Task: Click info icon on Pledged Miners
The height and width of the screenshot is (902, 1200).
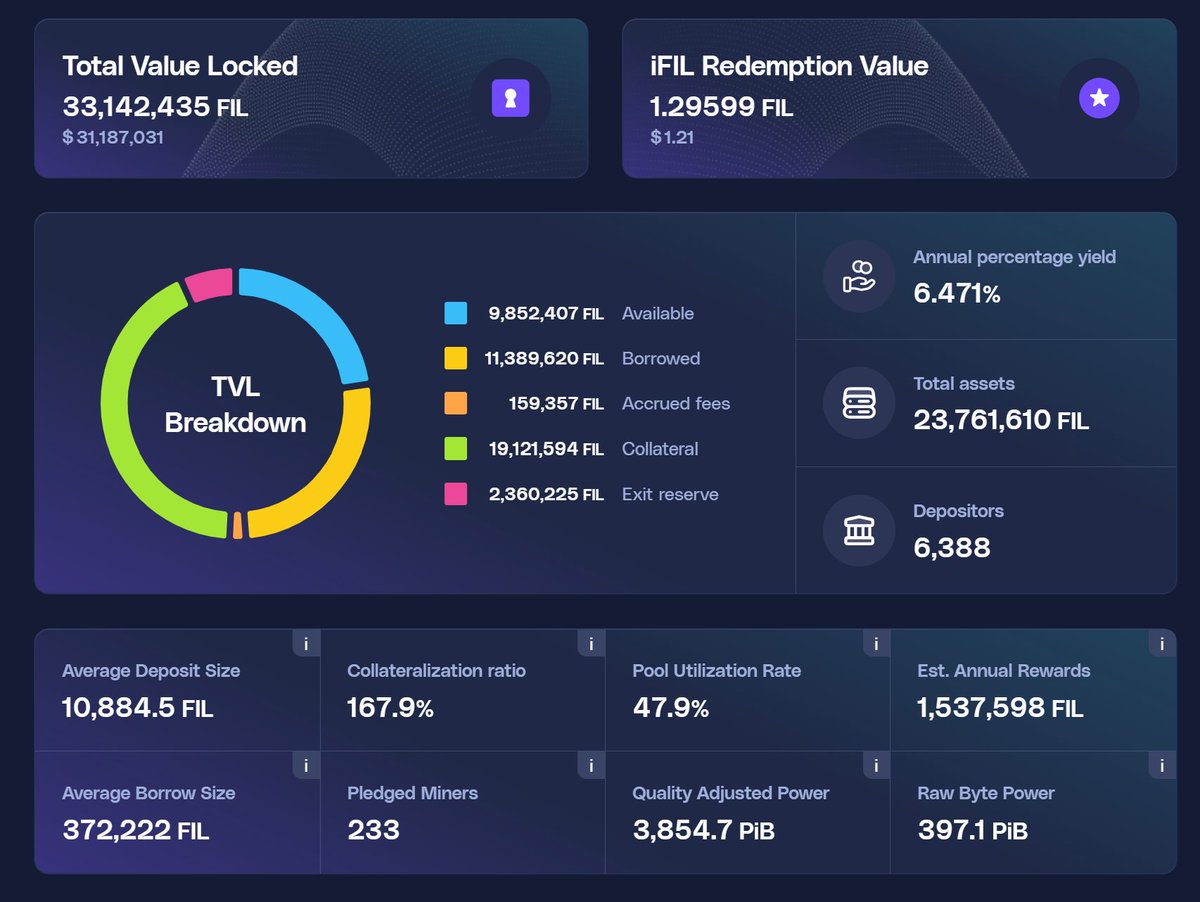Action: click(591, 766)
